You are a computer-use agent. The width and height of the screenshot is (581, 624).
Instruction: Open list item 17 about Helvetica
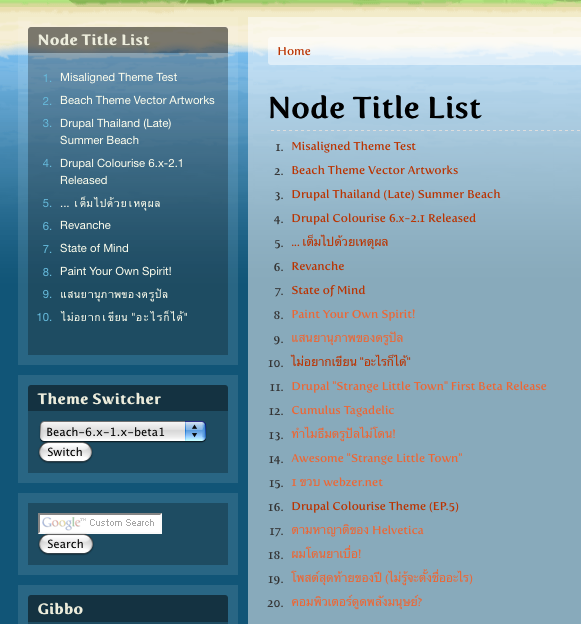point(357,530)
